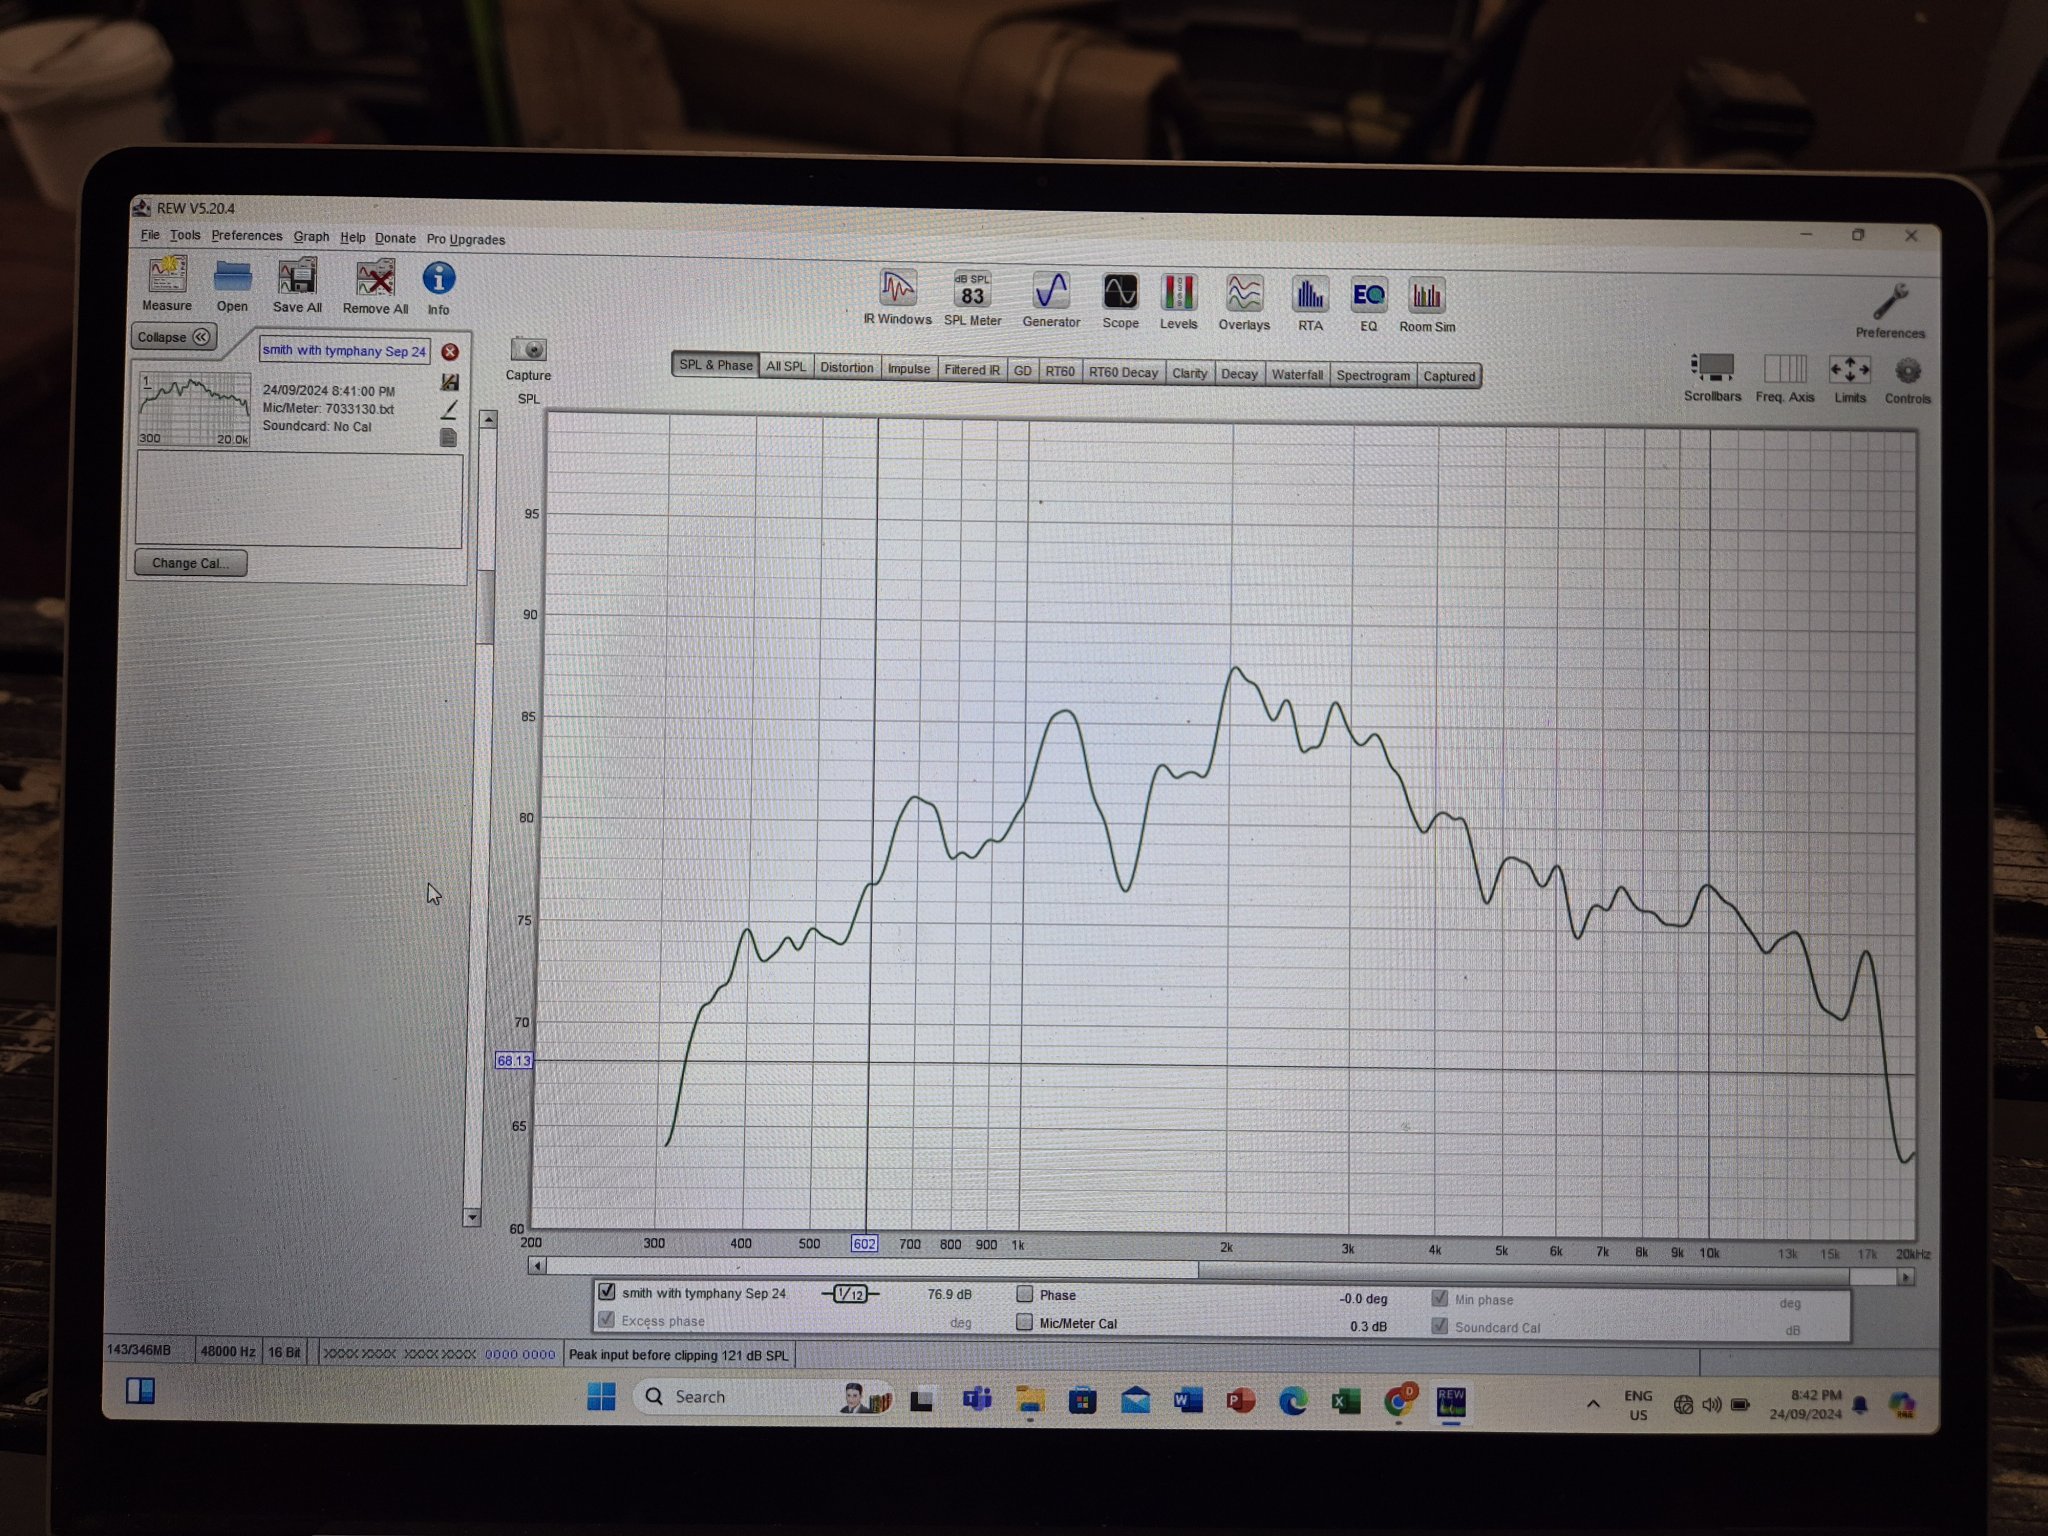Click the measurement pencil edit icon
The image size is (2048, 1536).
(x=449, y=410)
